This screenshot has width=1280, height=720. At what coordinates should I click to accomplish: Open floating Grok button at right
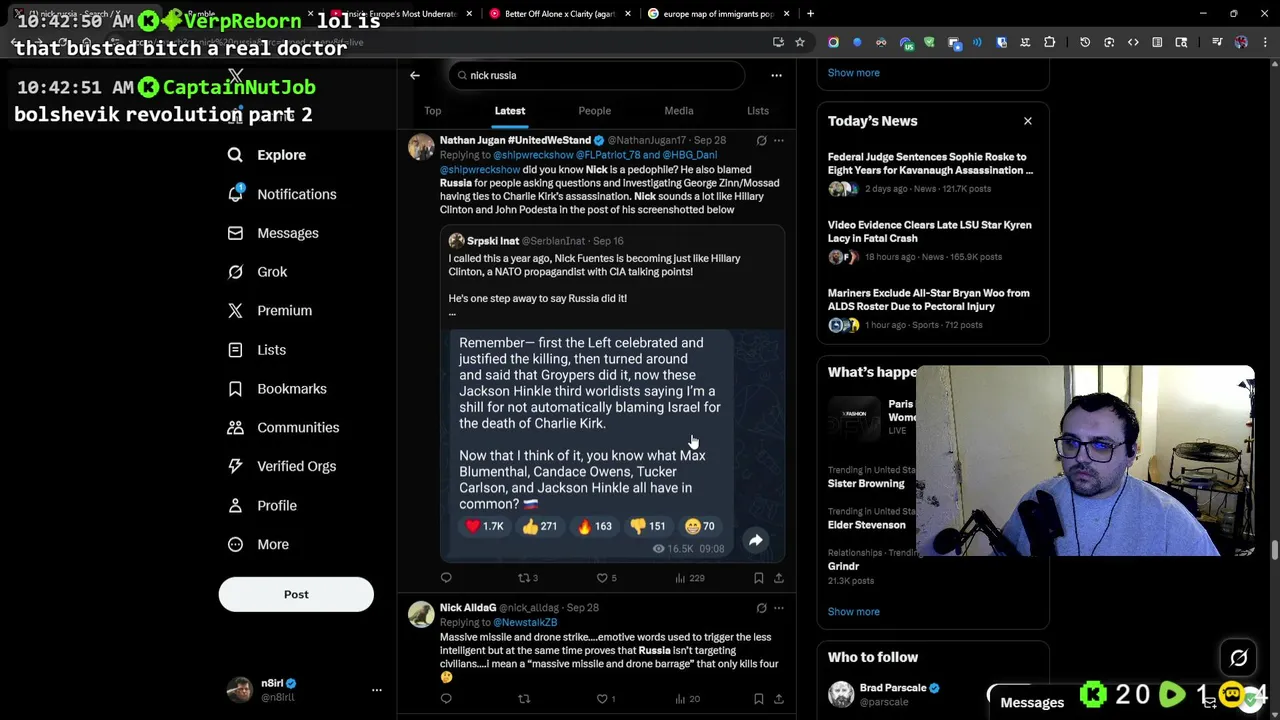pyautogui.click(x=1238, y=657)
